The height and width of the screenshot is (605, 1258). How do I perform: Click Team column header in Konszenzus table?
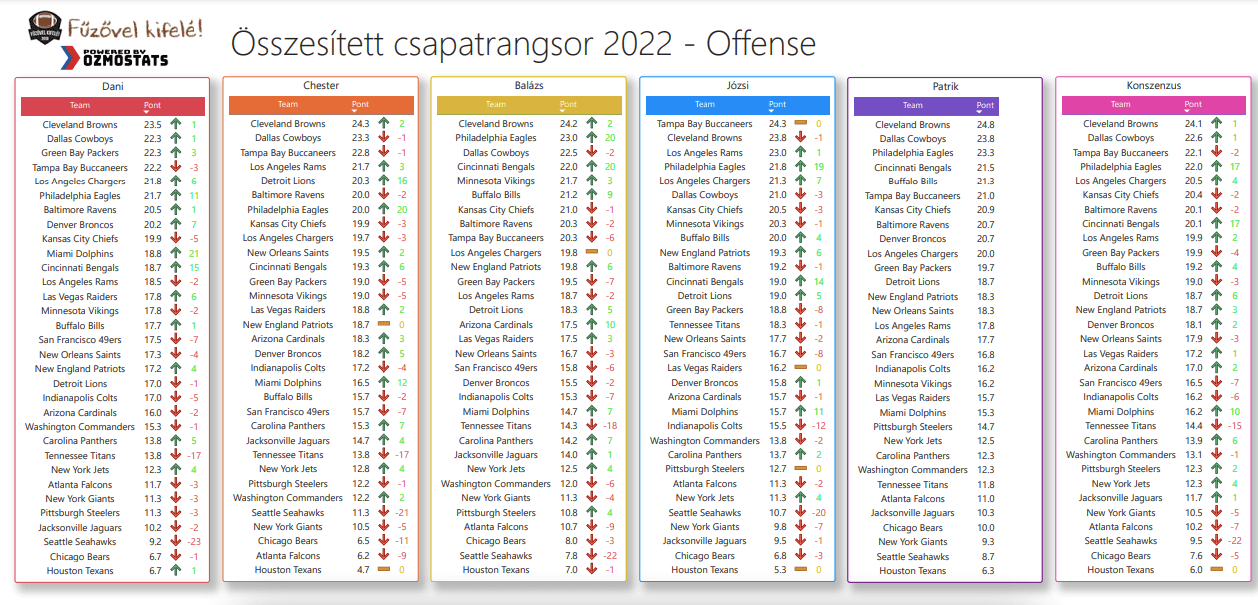tap(1120, 104)
